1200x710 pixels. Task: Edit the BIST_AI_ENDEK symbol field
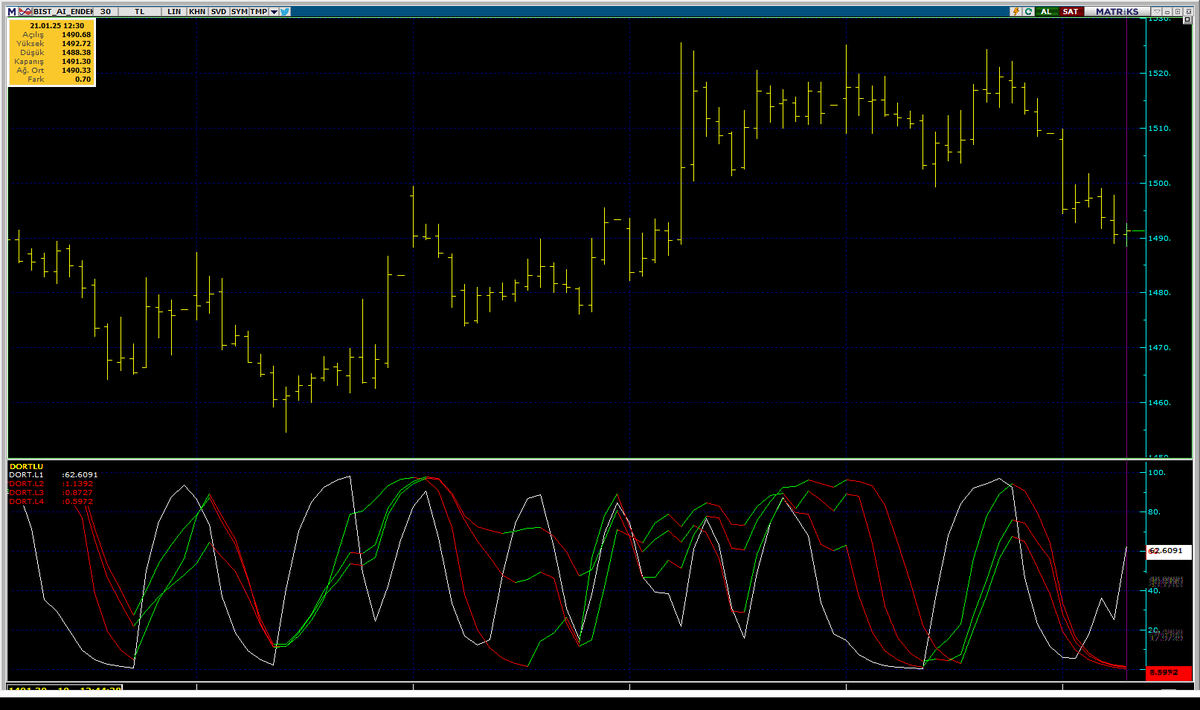tap(63, 11)
